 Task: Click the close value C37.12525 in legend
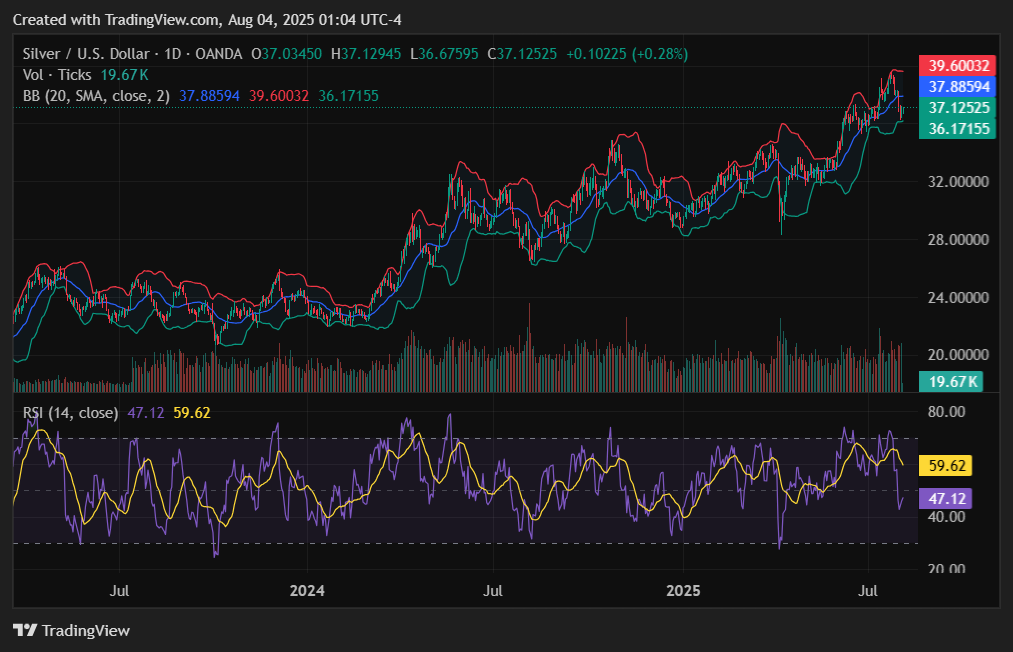tap(522, 54)
